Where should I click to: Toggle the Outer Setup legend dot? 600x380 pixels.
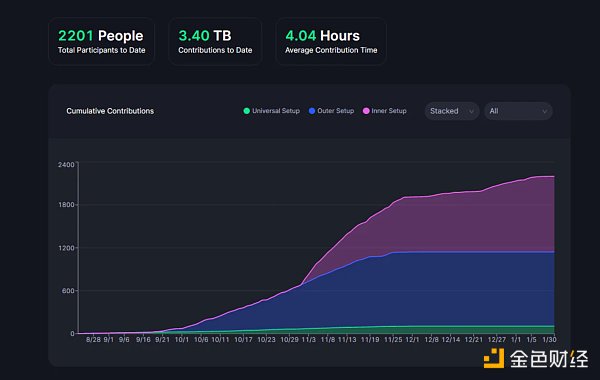point(312,111)
